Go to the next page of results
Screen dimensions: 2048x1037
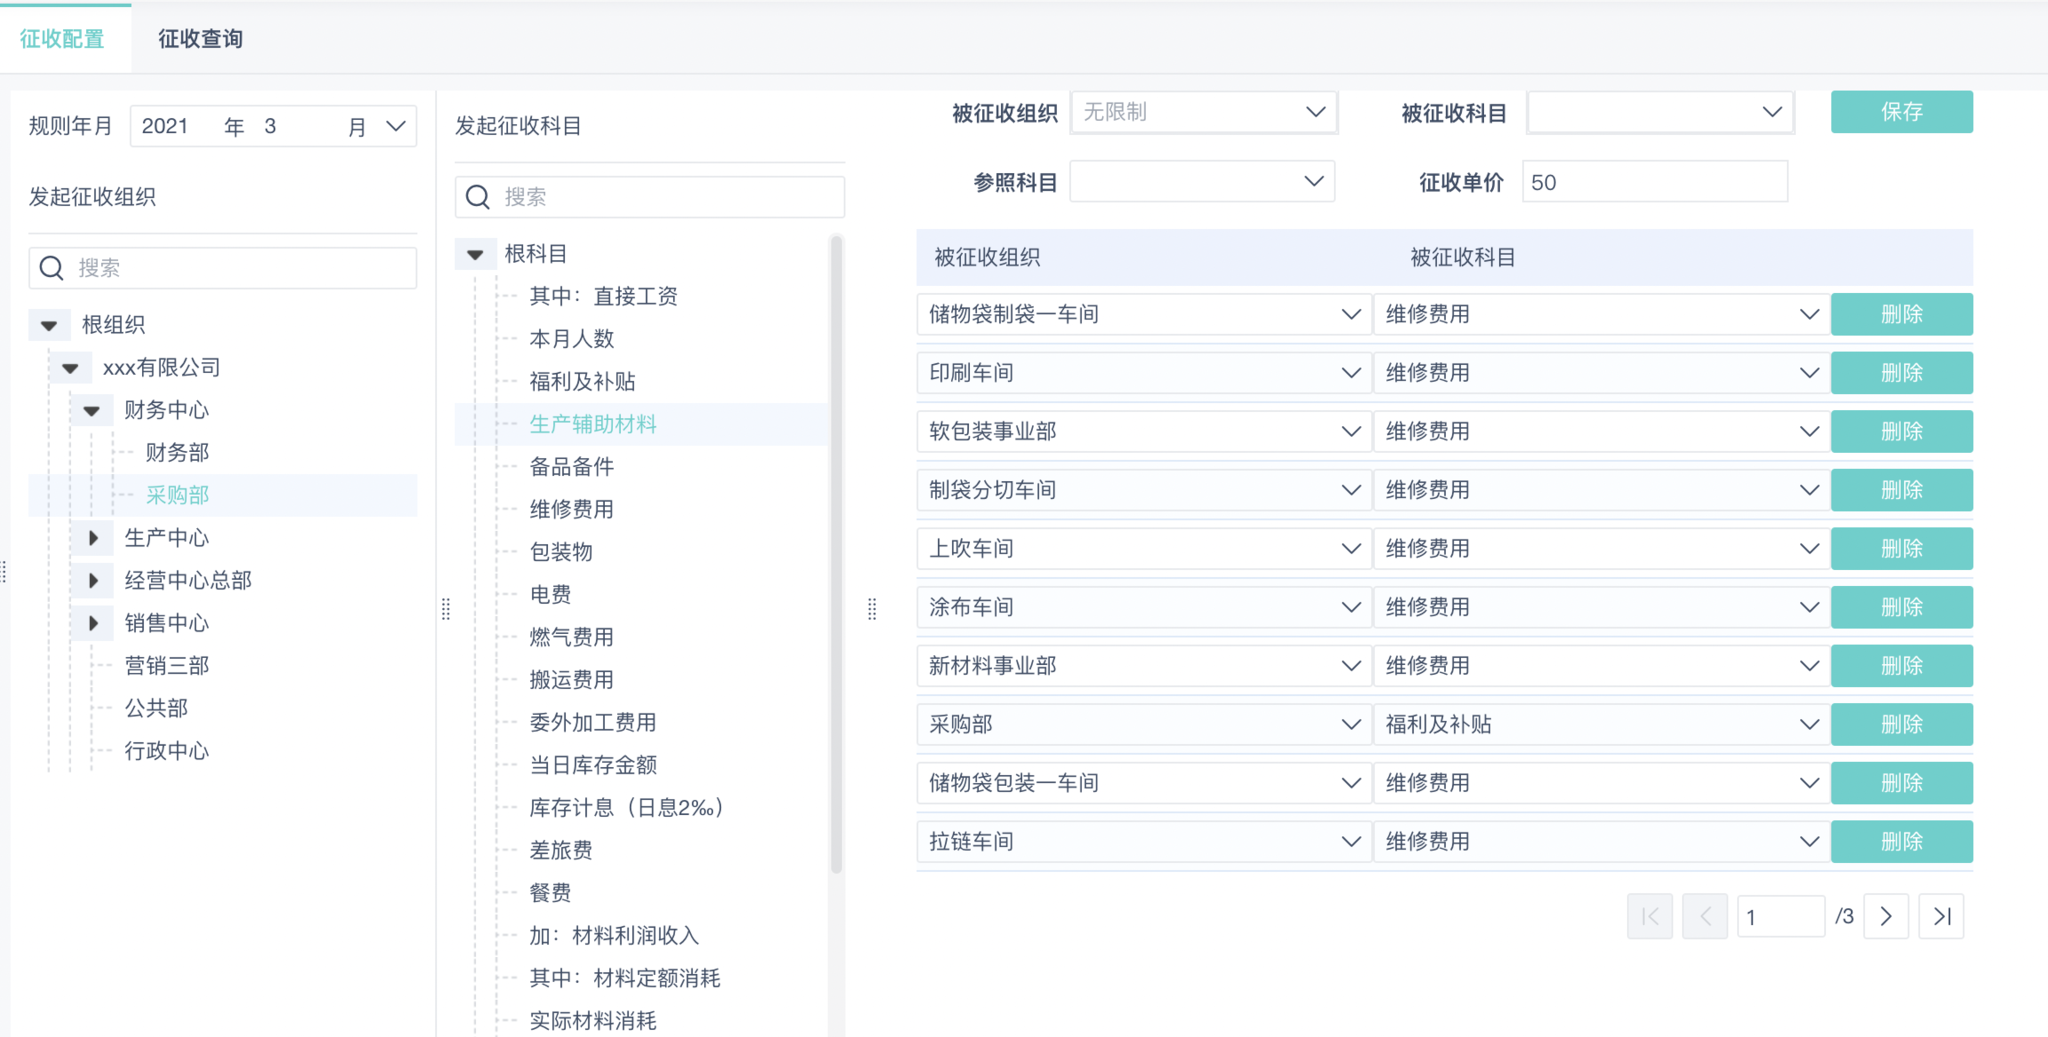coord(1886,916)
